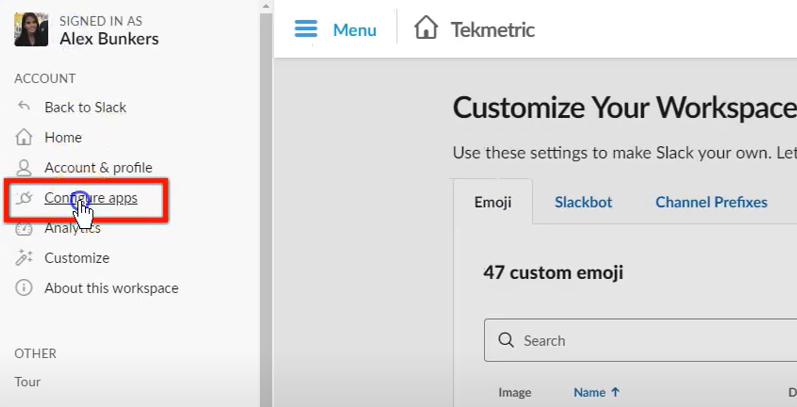Click the Analytics gauge icon

point(23,229)
